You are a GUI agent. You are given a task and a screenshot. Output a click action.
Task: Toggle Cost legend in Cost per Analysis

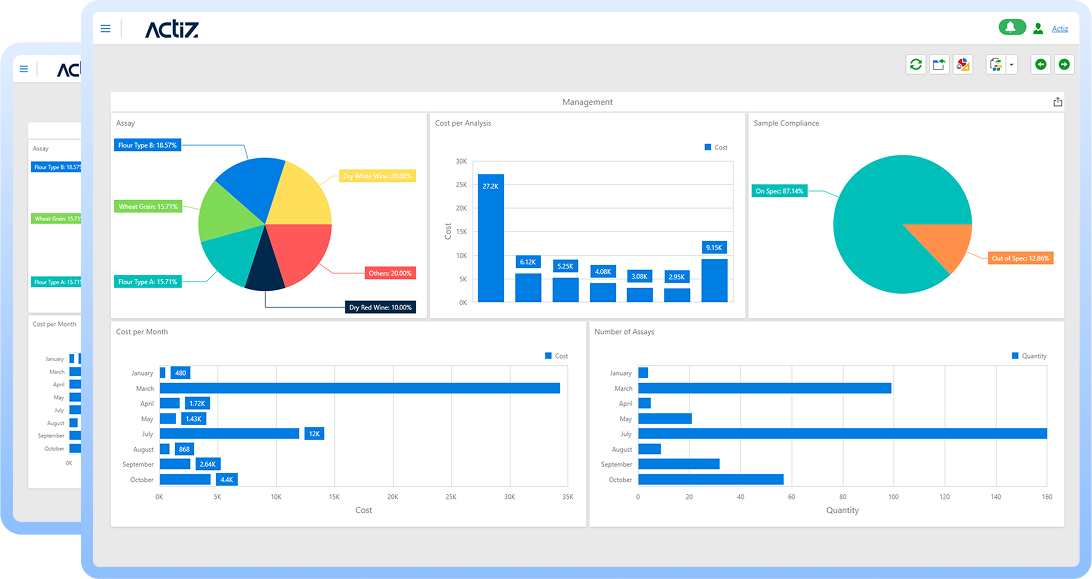(x=716, y=147)
